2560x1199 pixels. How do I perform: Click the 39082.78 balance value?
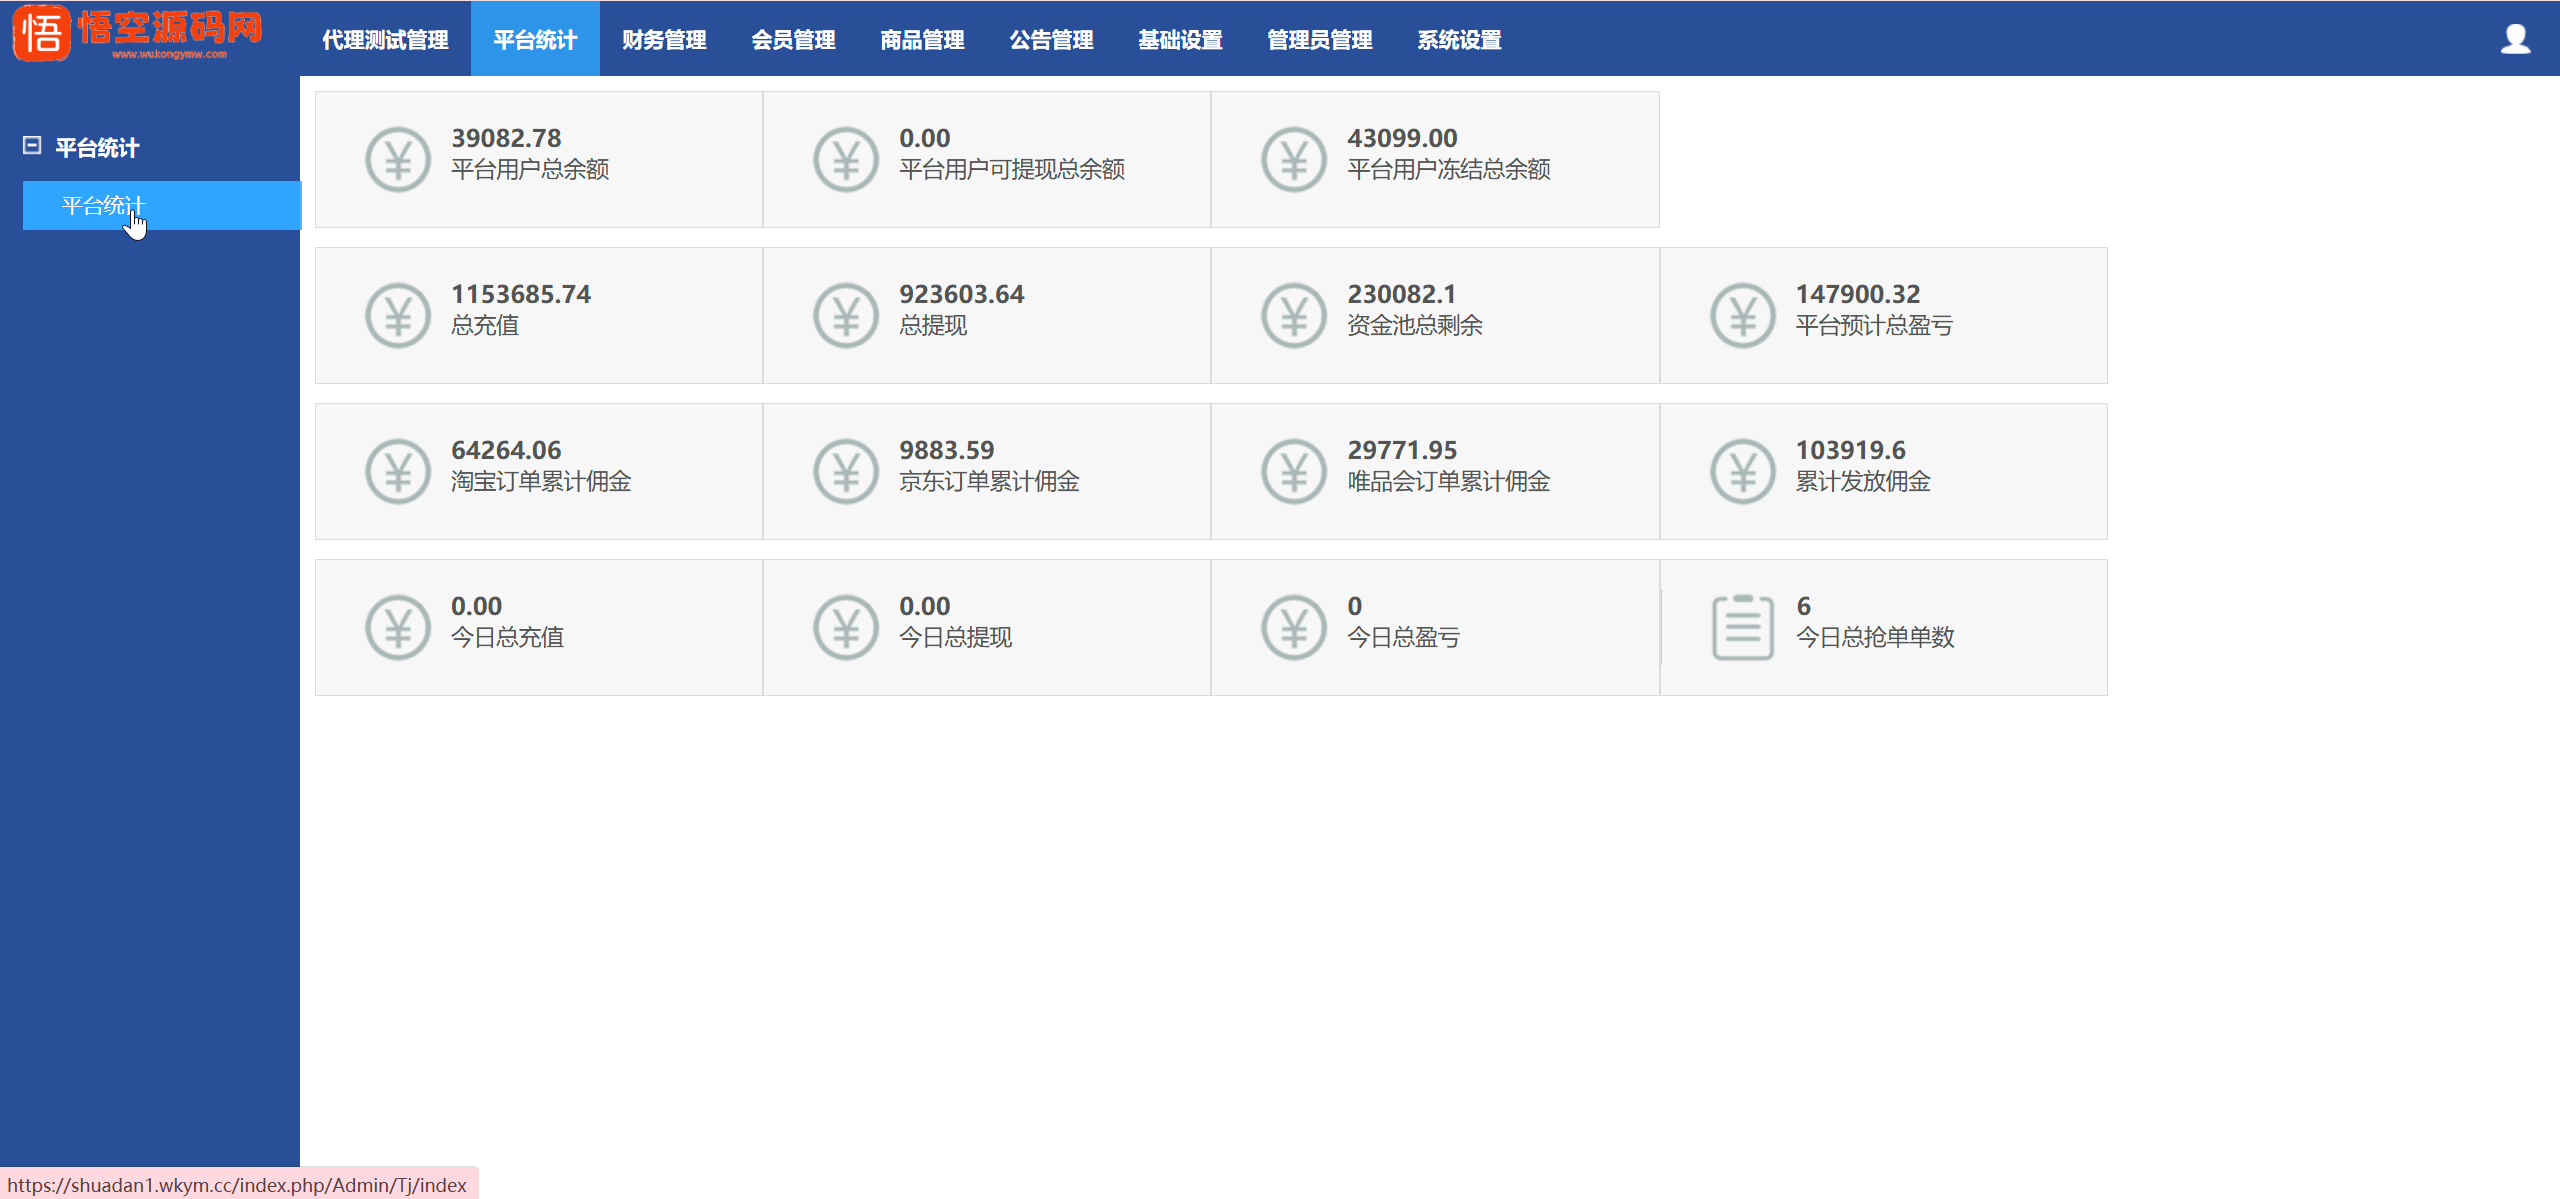506,138
